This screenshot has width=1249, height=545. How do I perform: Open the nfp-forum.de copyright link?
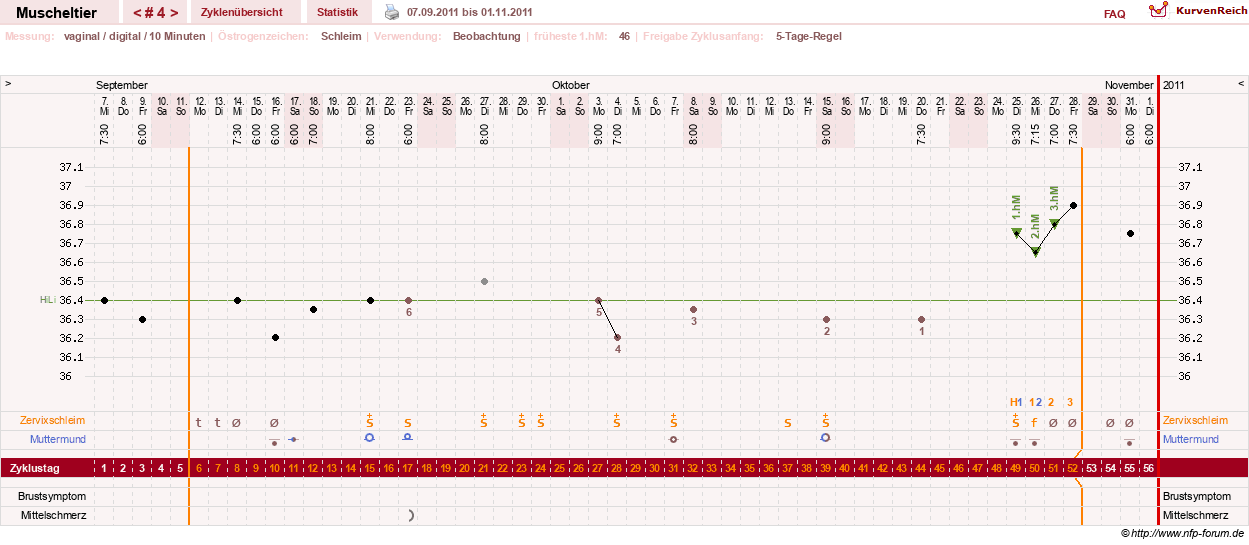pyautogui.click(x=1182, y=533)
